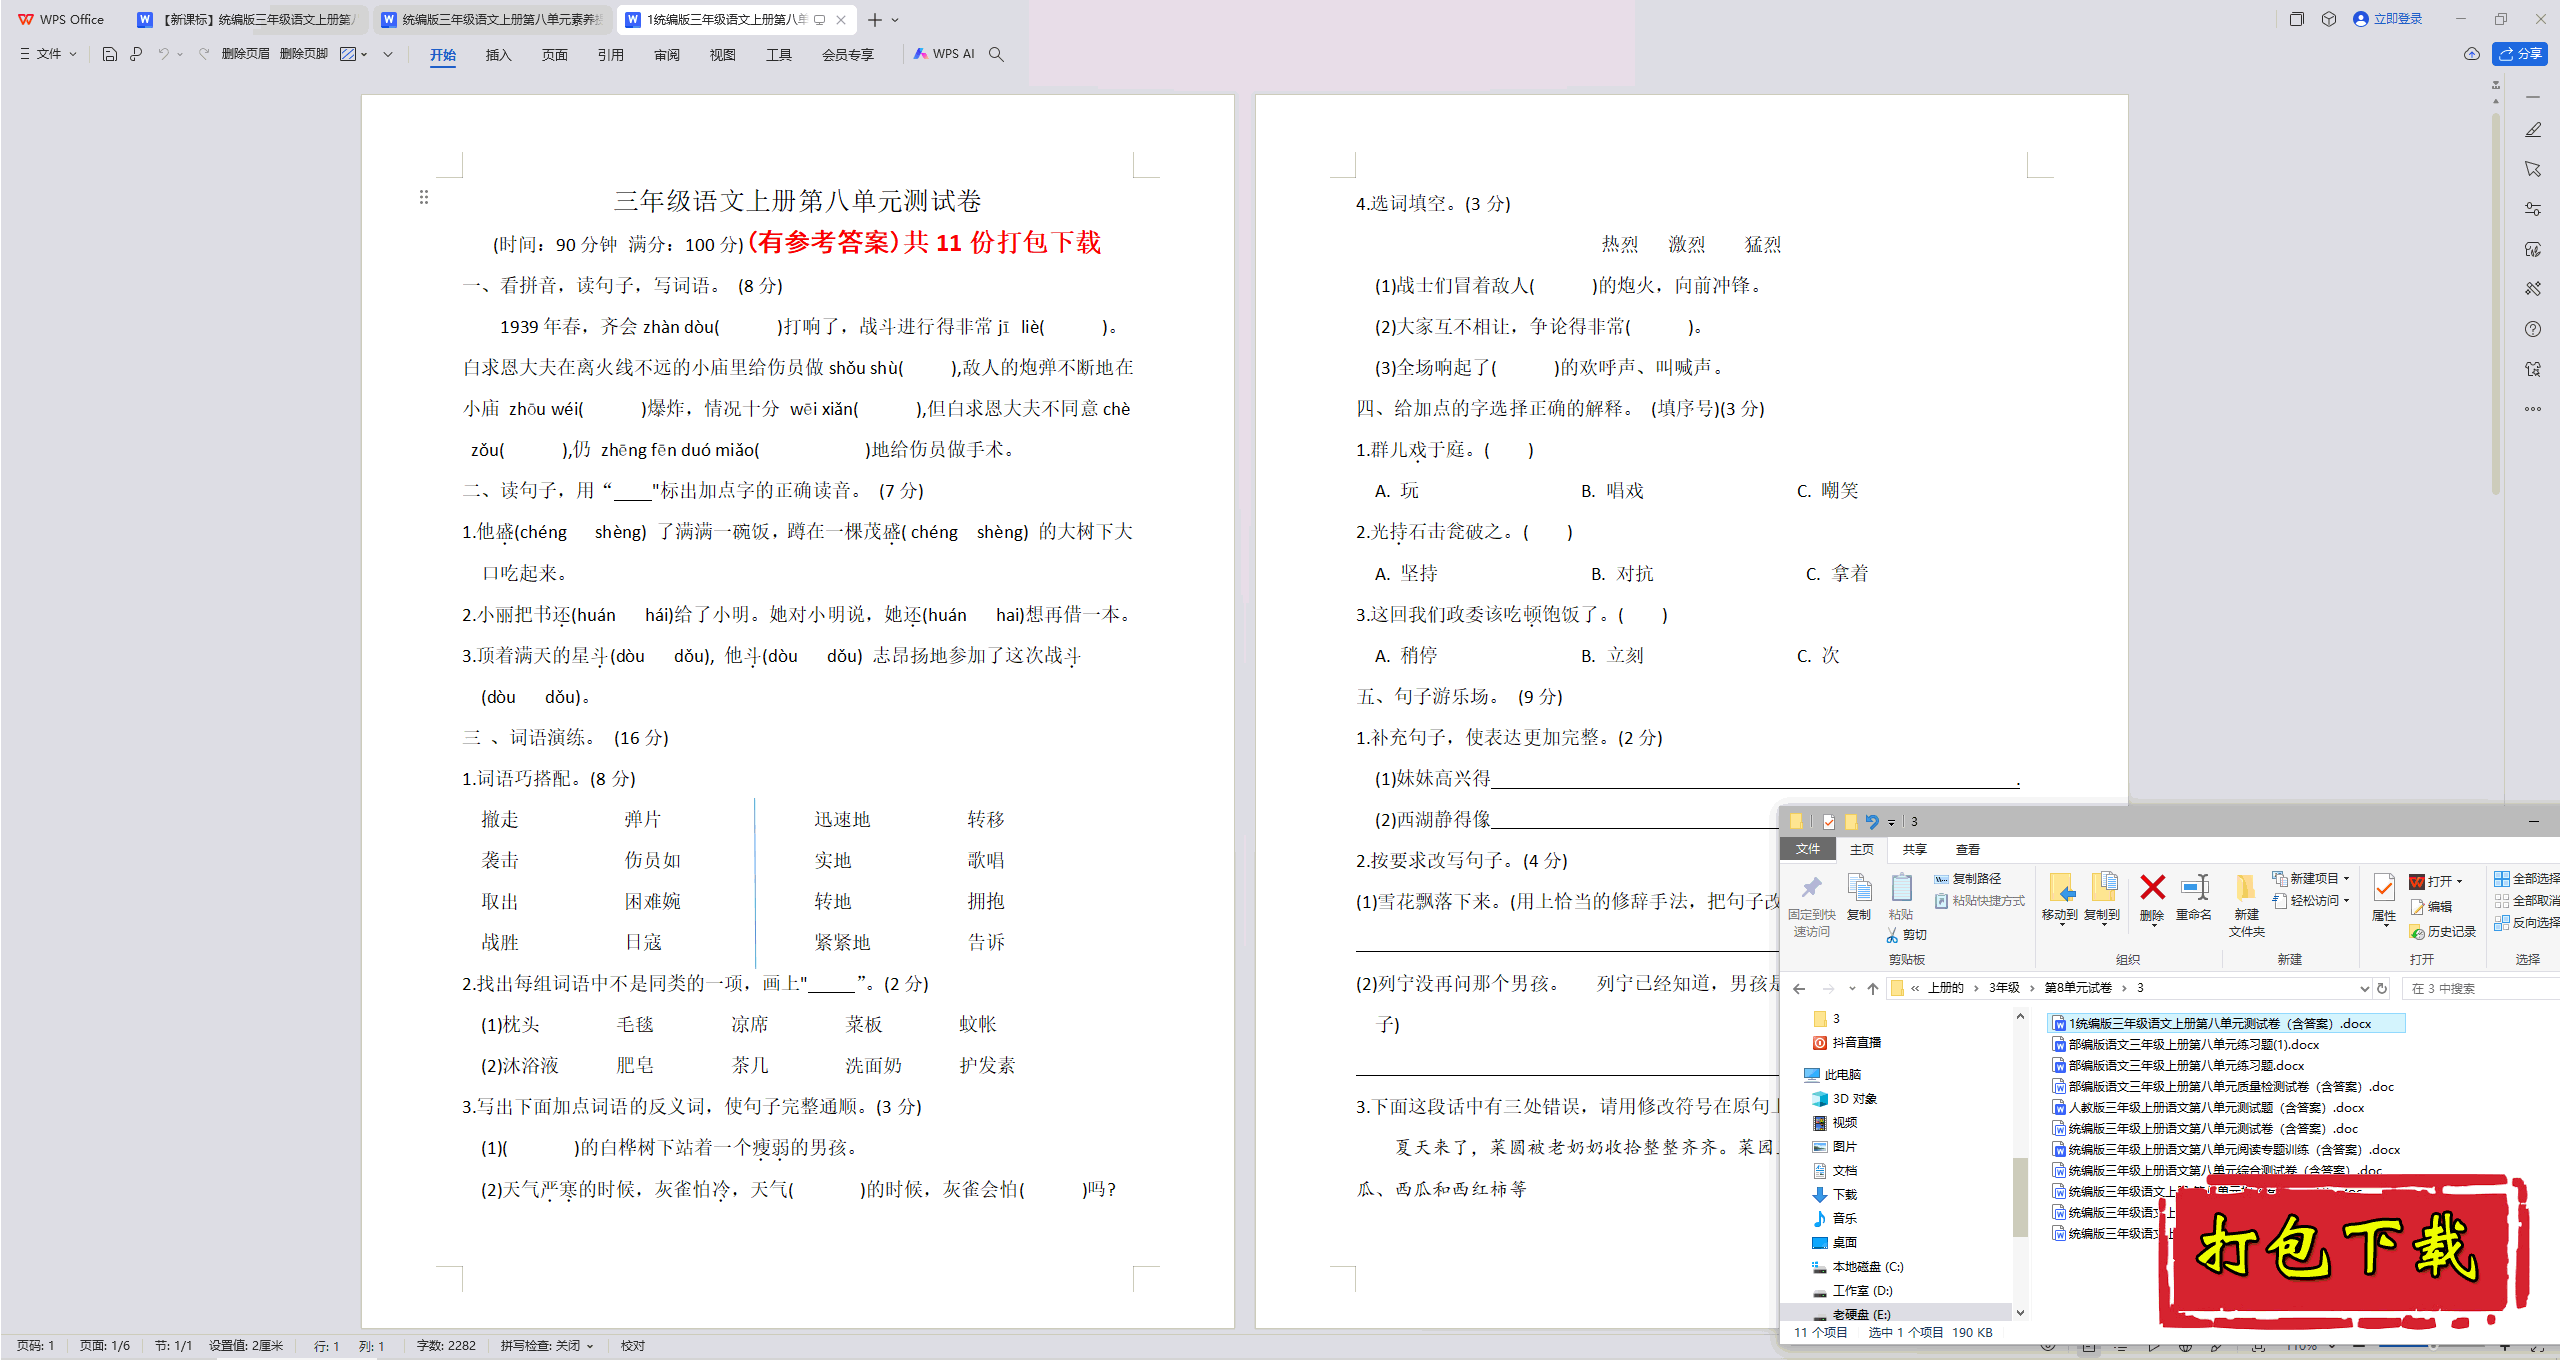2560x1360 pixels.
Task: Click the three-dots more icon in right sidebar
Action: click(2533, 408)
